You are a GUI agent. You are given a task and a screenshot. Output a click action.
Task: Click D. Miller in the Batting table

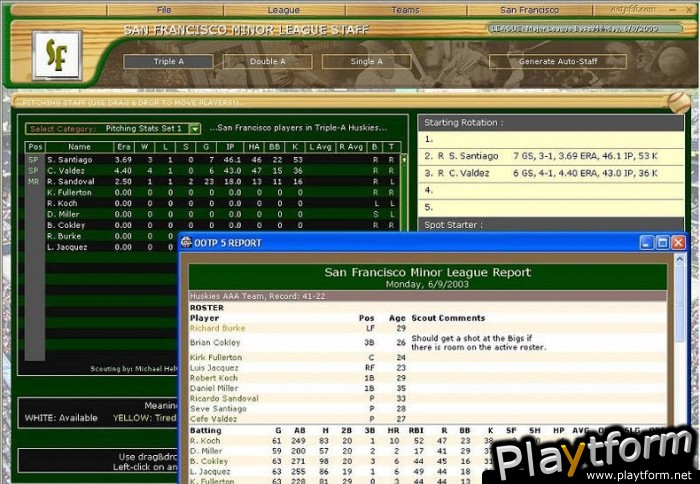coord(206,451)
